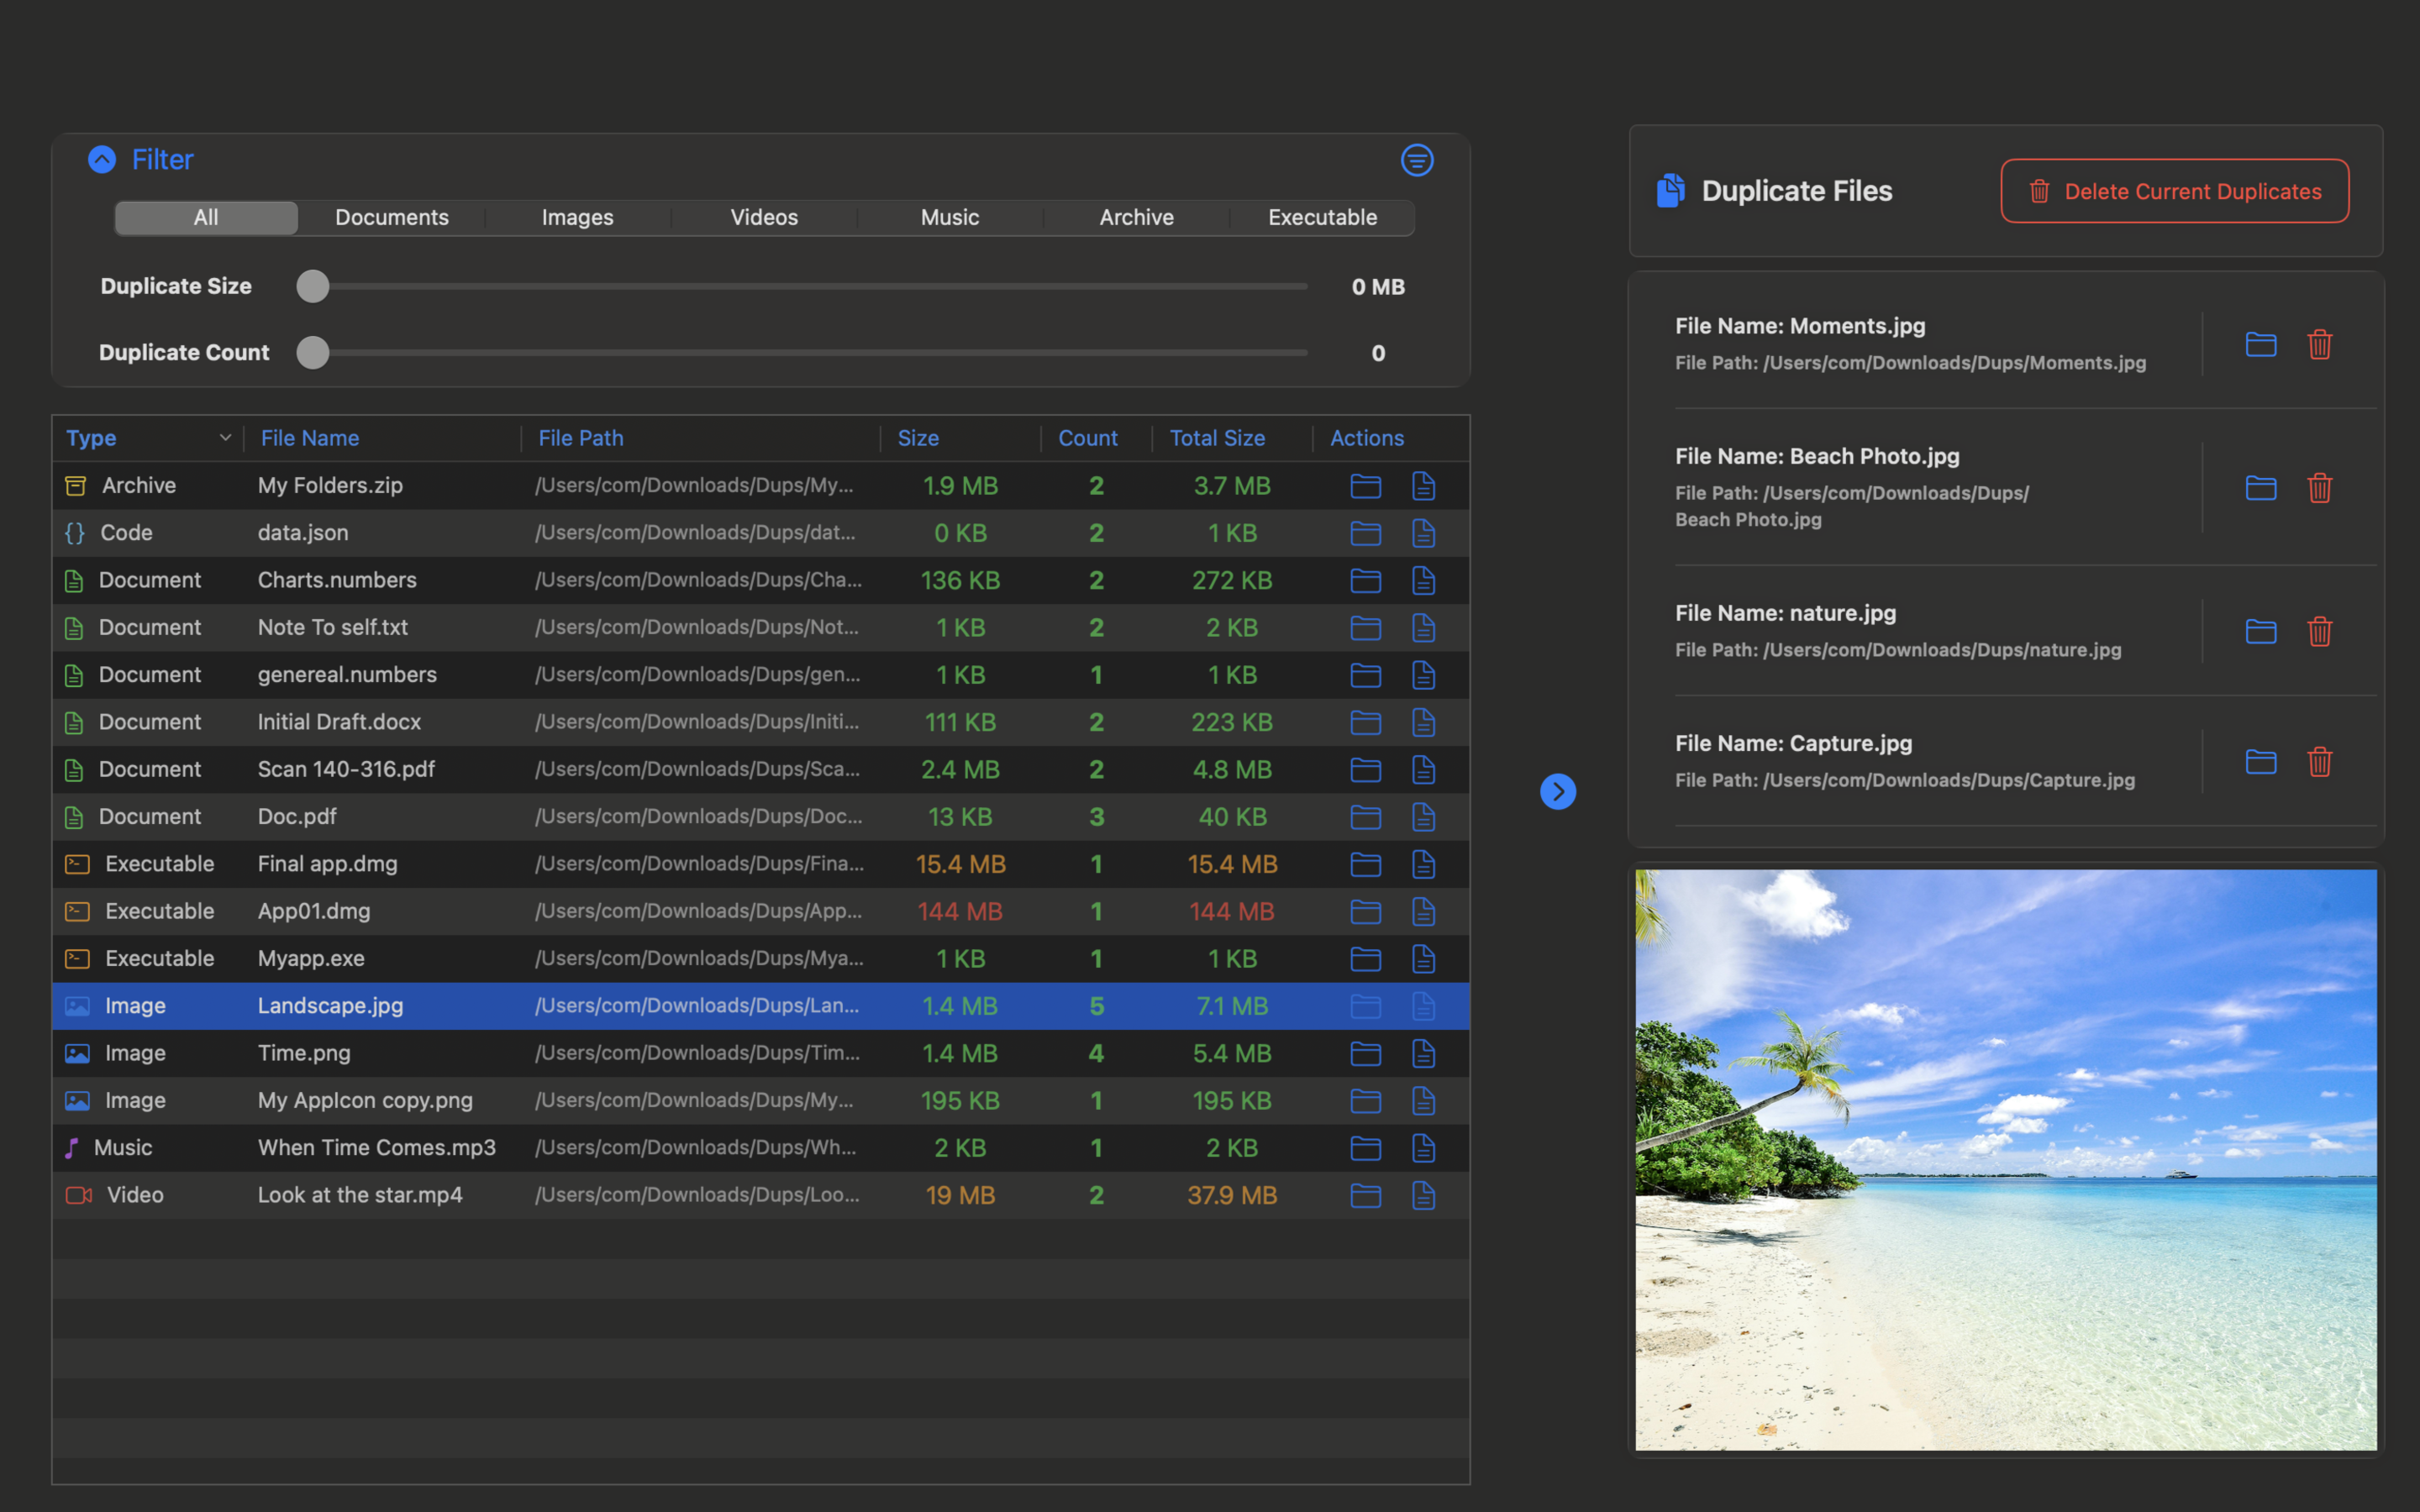Switch to the Images filter tab
Viewport: 2420px width, 1512px height.
click(x=578, y=217)
